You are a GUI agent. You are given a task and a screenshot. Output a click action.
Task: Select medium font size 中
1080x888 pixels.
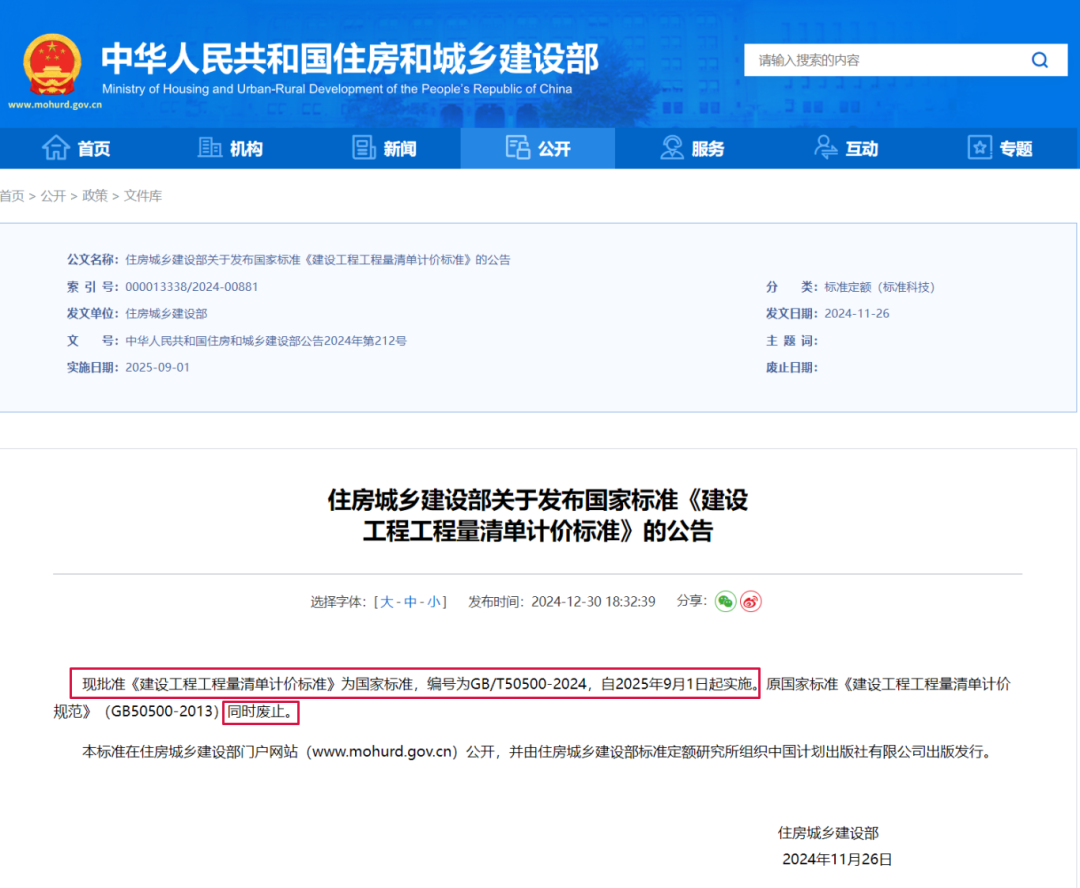coord(410,602)
